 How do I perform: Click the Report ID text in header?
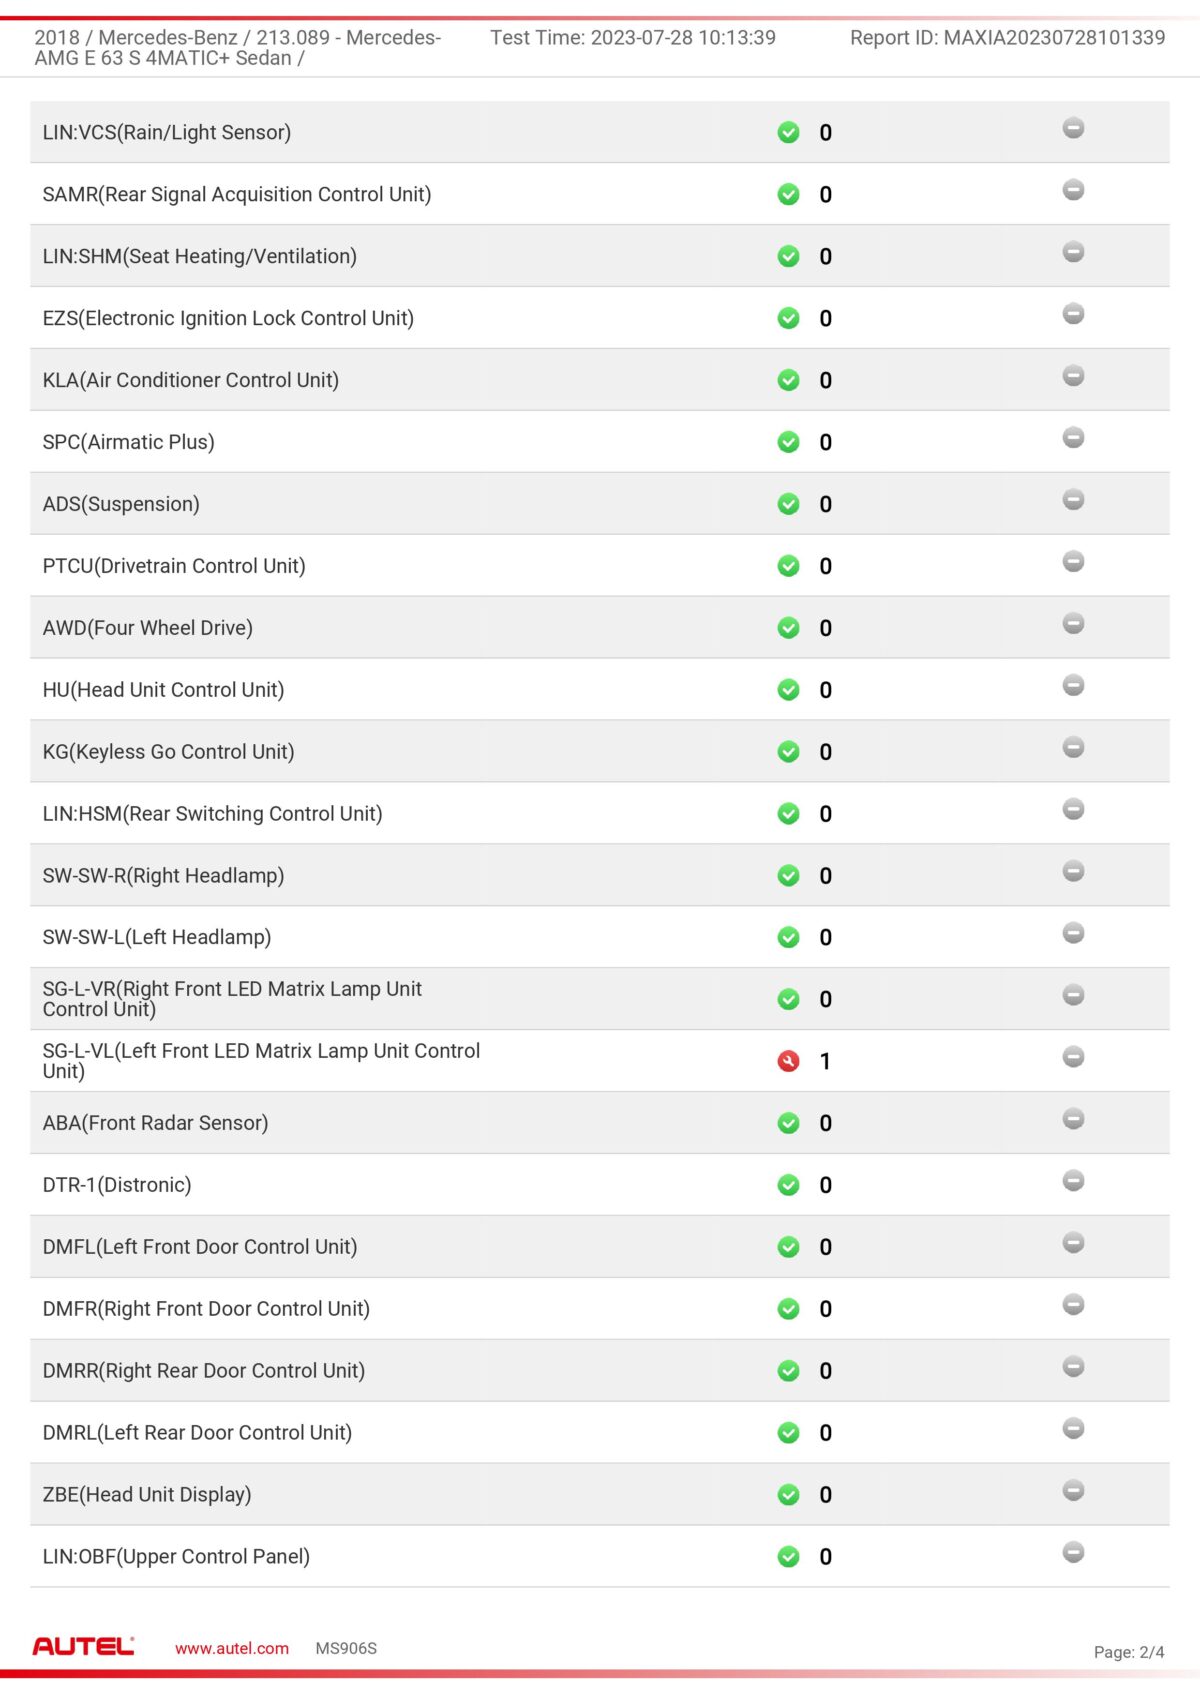1007,38
